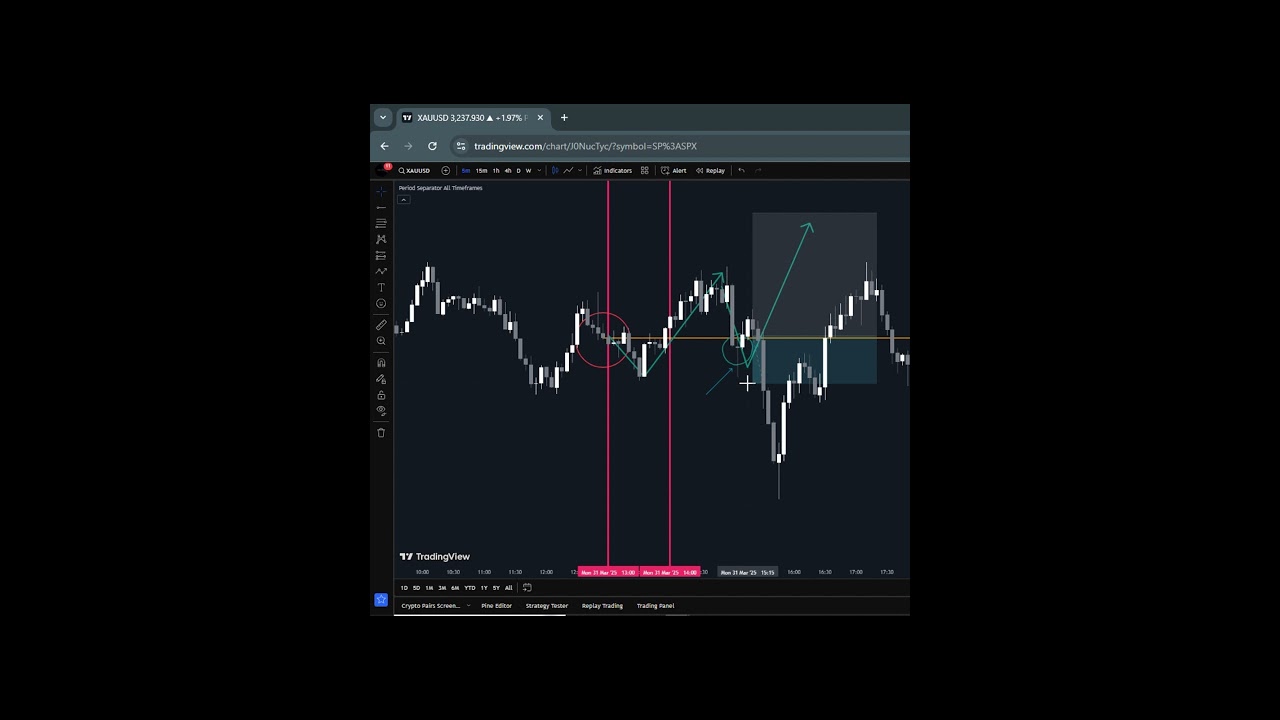Open the Trading Panel tab
This screenshot has height=720, width=1280.
[x=656, y=606]
